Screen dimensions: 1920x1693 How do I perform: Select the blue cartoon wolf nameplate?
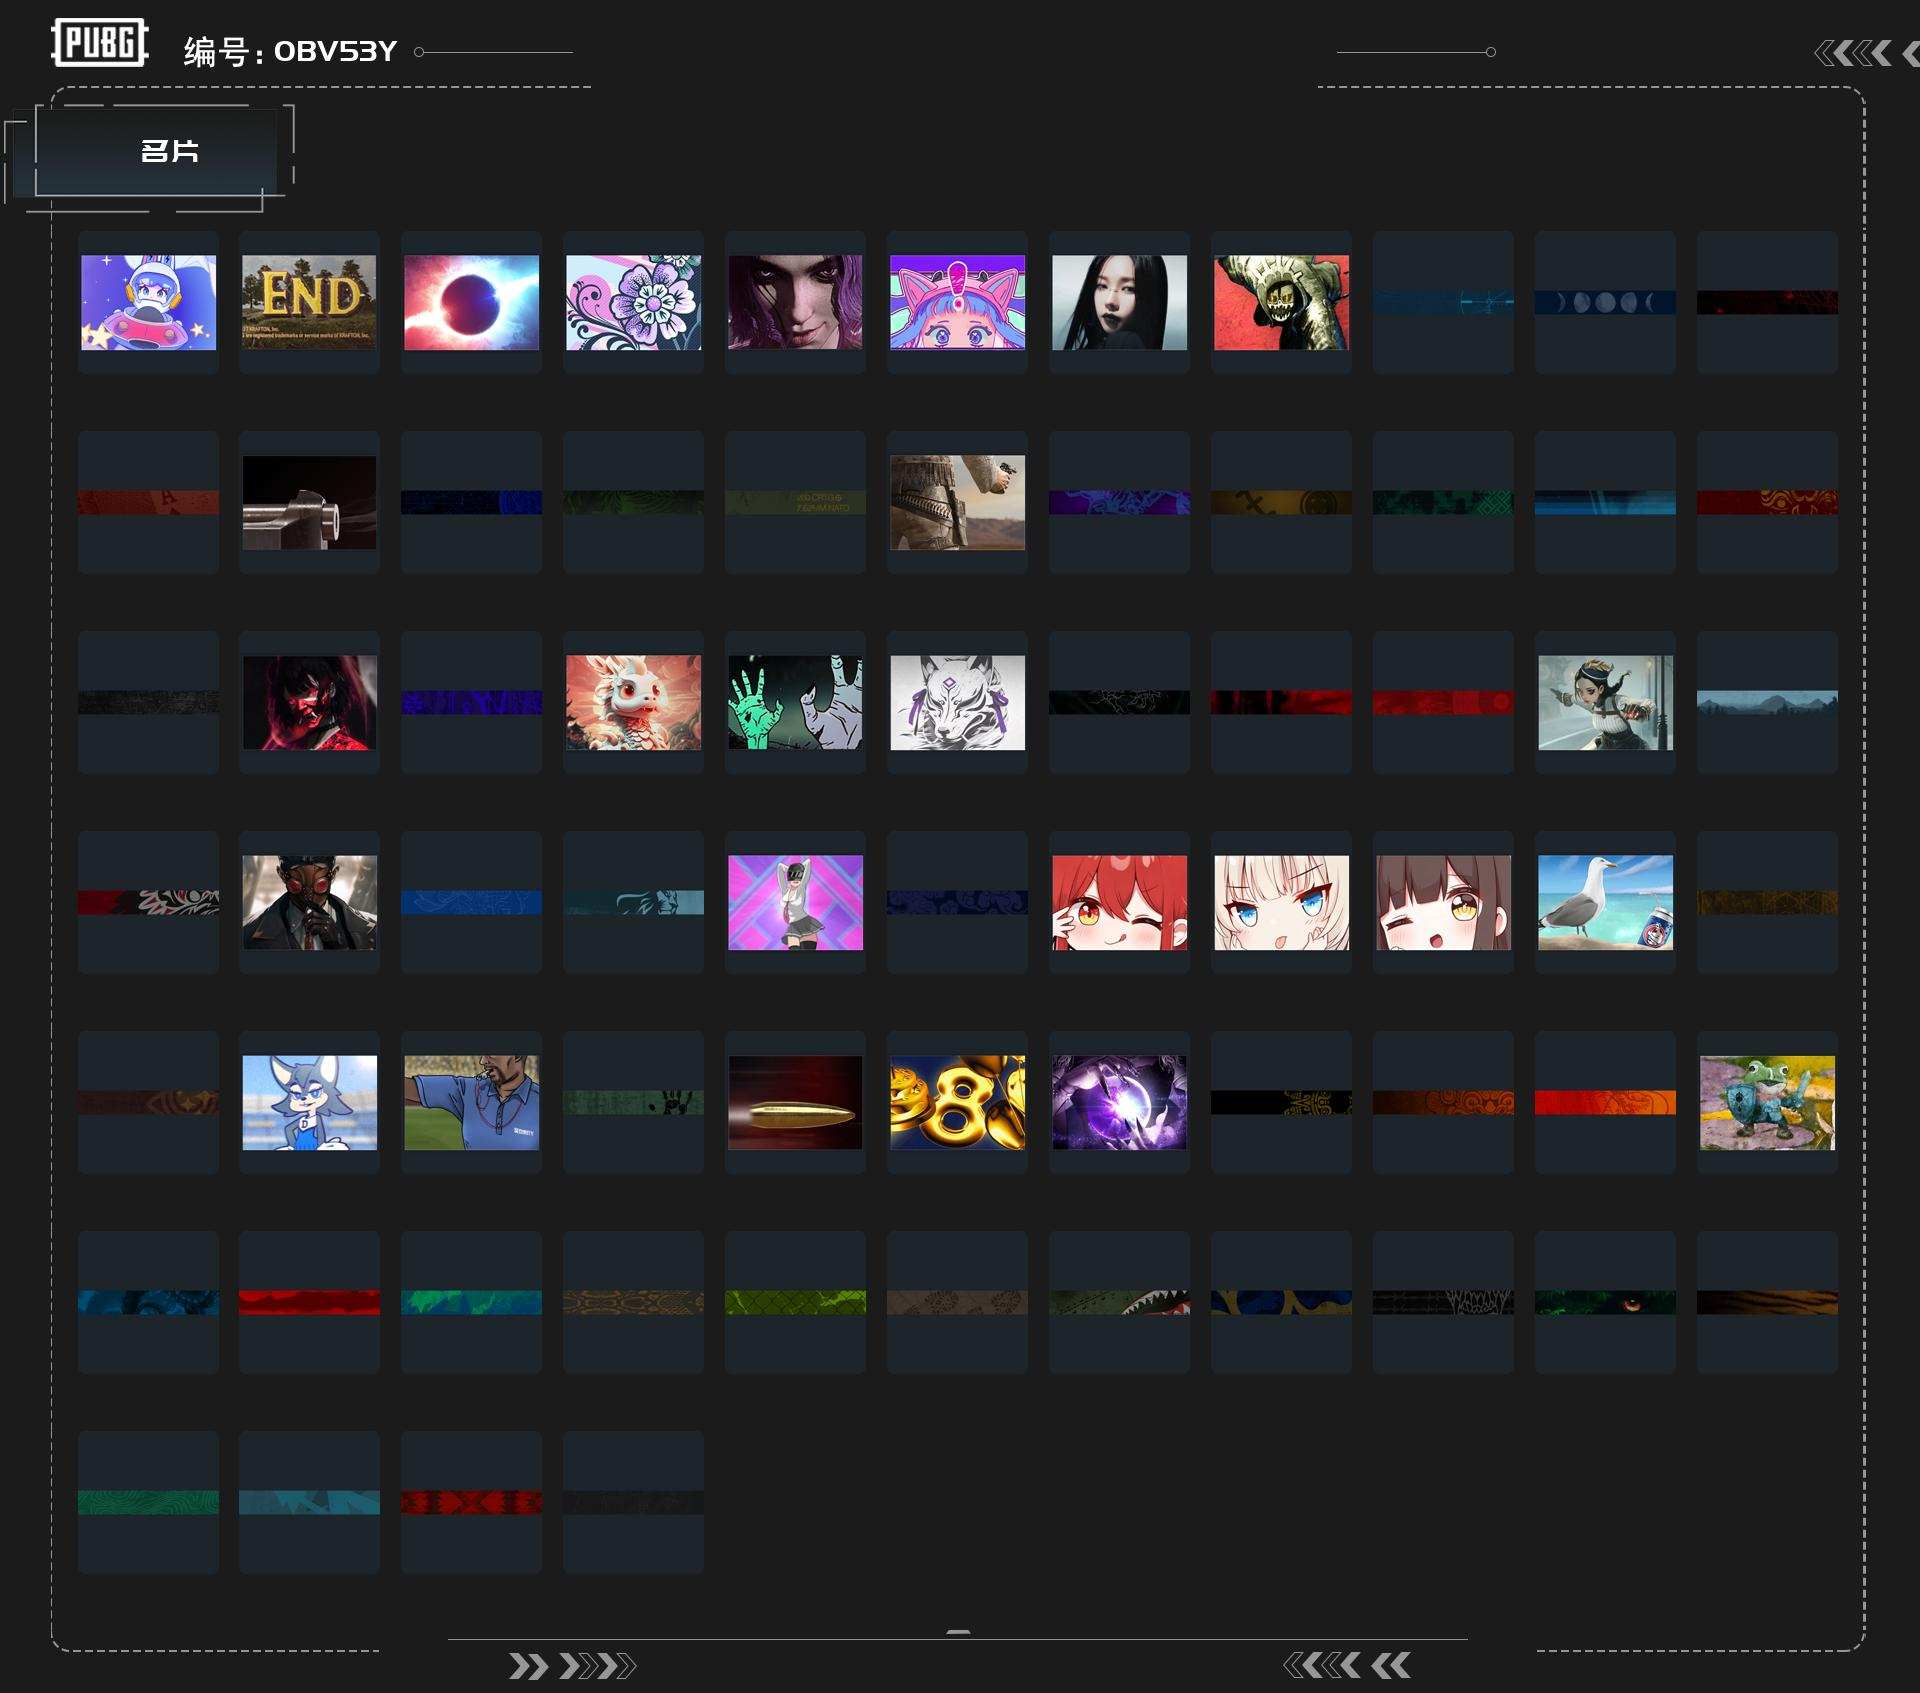(310, 1102)
